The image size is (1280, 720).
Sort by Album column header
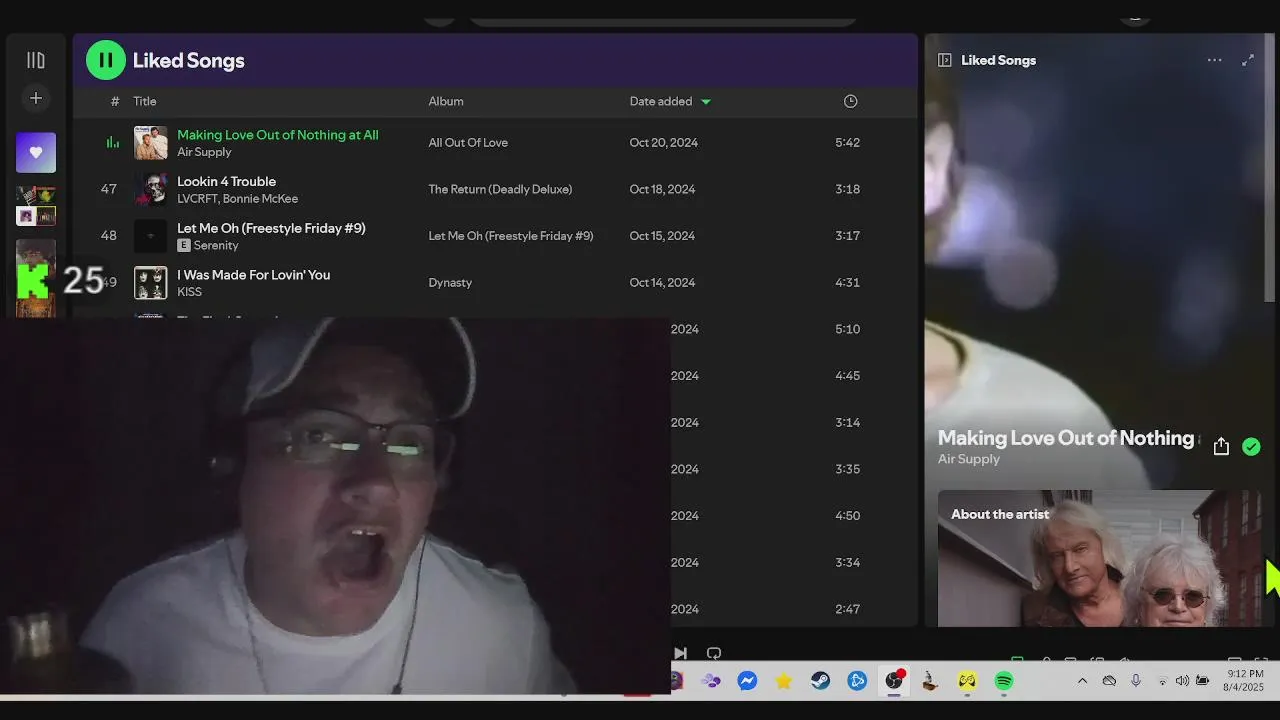(x=446, y=101)
